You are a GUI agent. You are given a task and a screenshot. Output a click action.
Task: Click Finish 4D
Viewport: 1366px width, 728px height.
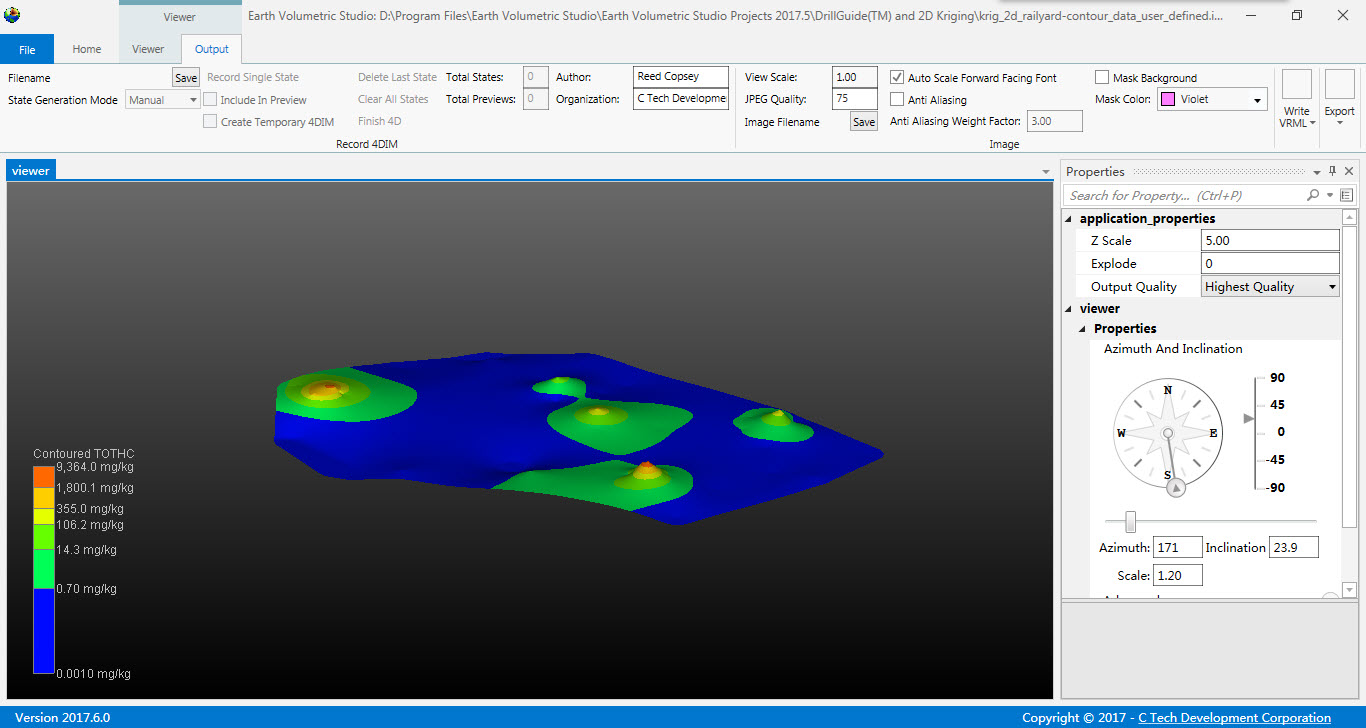[380, 121]
